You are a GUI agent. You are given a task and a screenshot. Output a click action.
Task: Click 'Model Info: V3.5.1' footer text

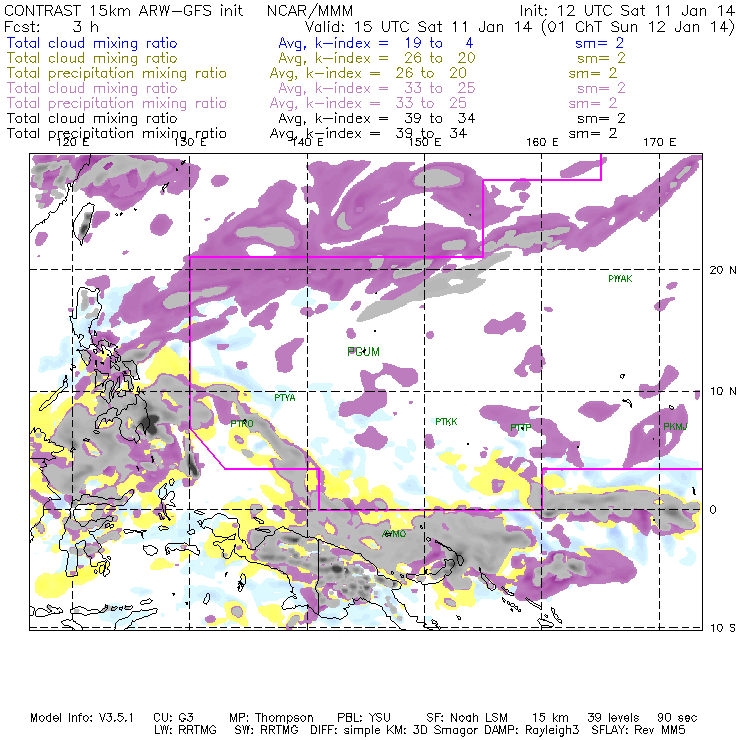click(82, 718)
